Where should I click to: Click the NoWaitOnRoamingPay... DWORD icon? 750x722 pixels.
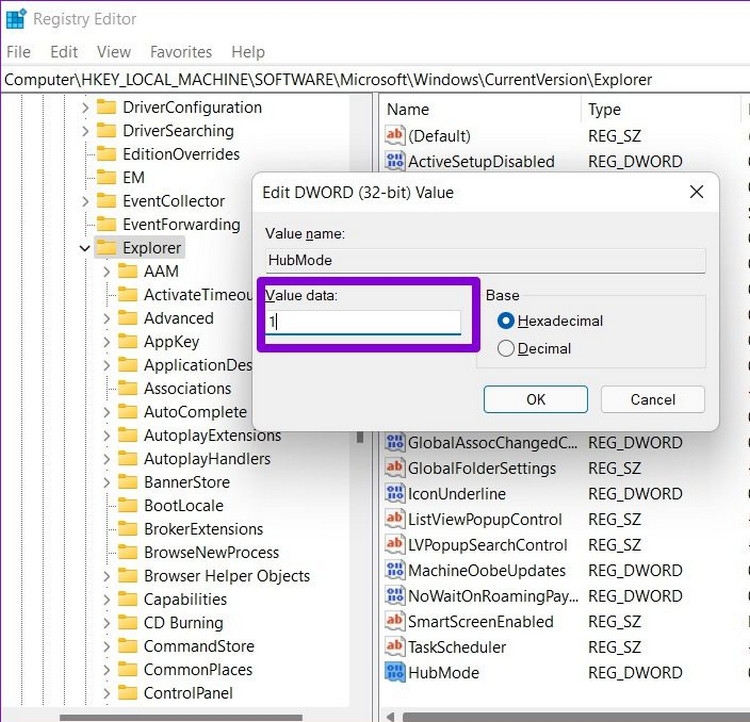(x=395, y=596)
